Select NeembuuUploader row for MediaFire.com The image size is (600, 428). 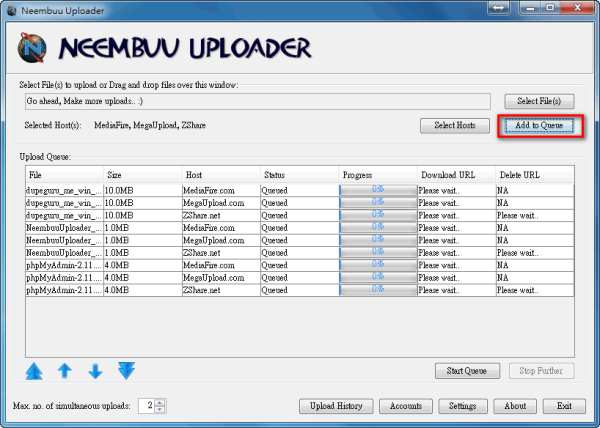click(x=300, y=228)
